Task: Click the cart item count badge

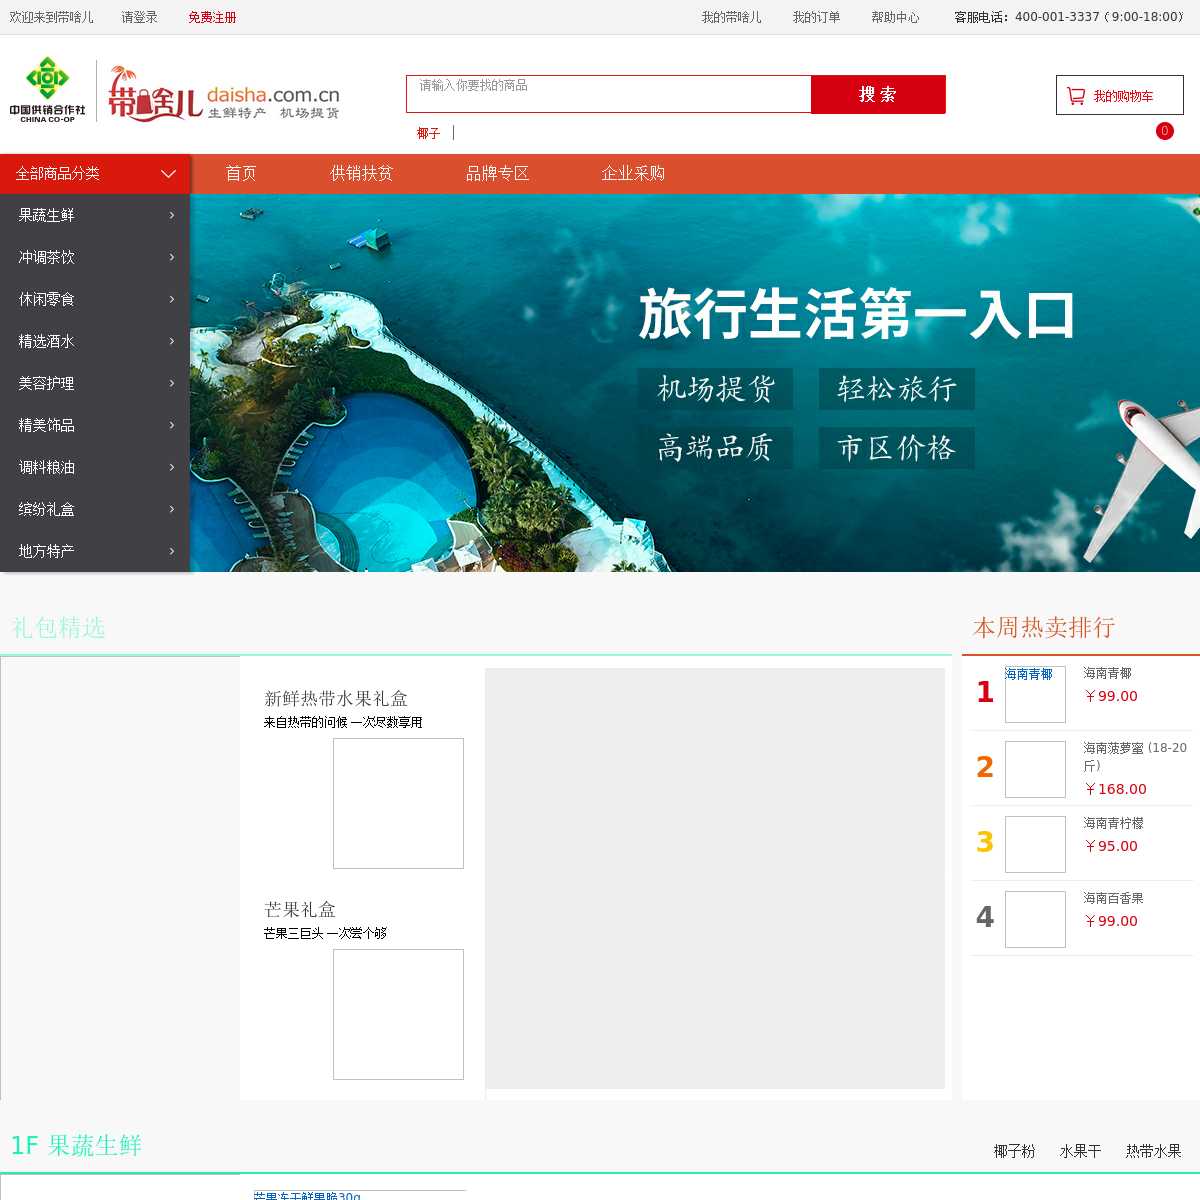Action: click(x=1164, y=131)
